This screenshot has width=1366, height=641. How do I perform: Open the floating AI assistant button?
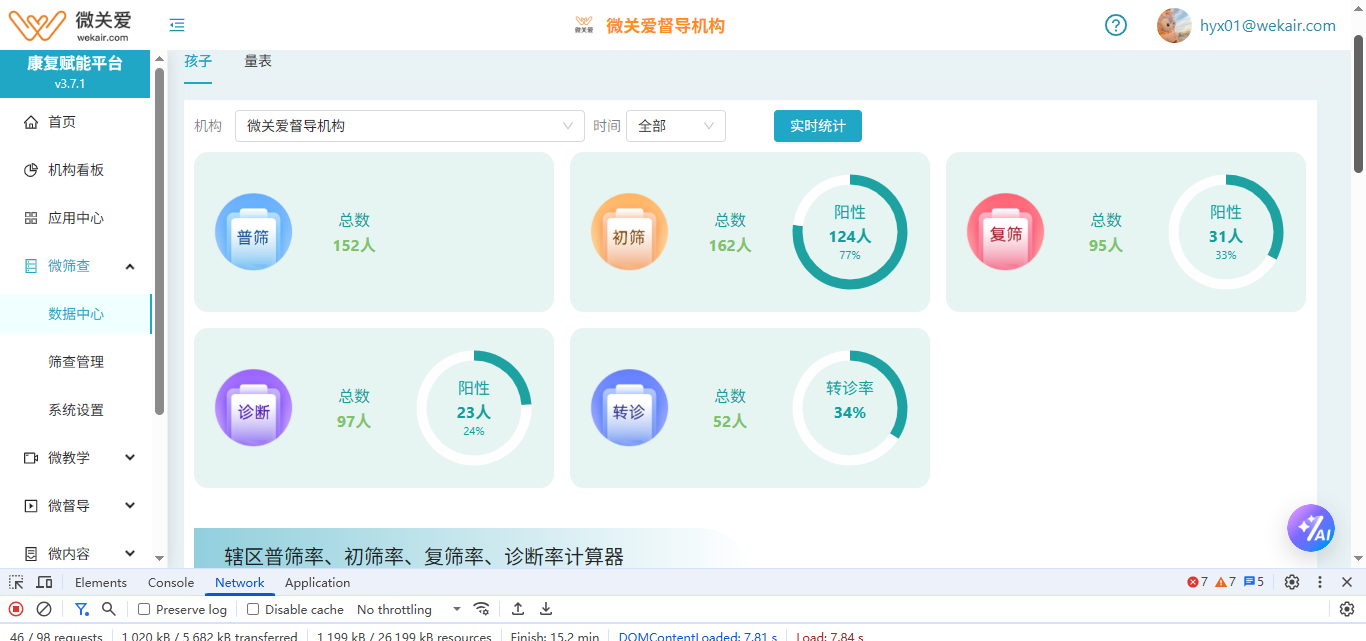click(x=1311, y=528)
